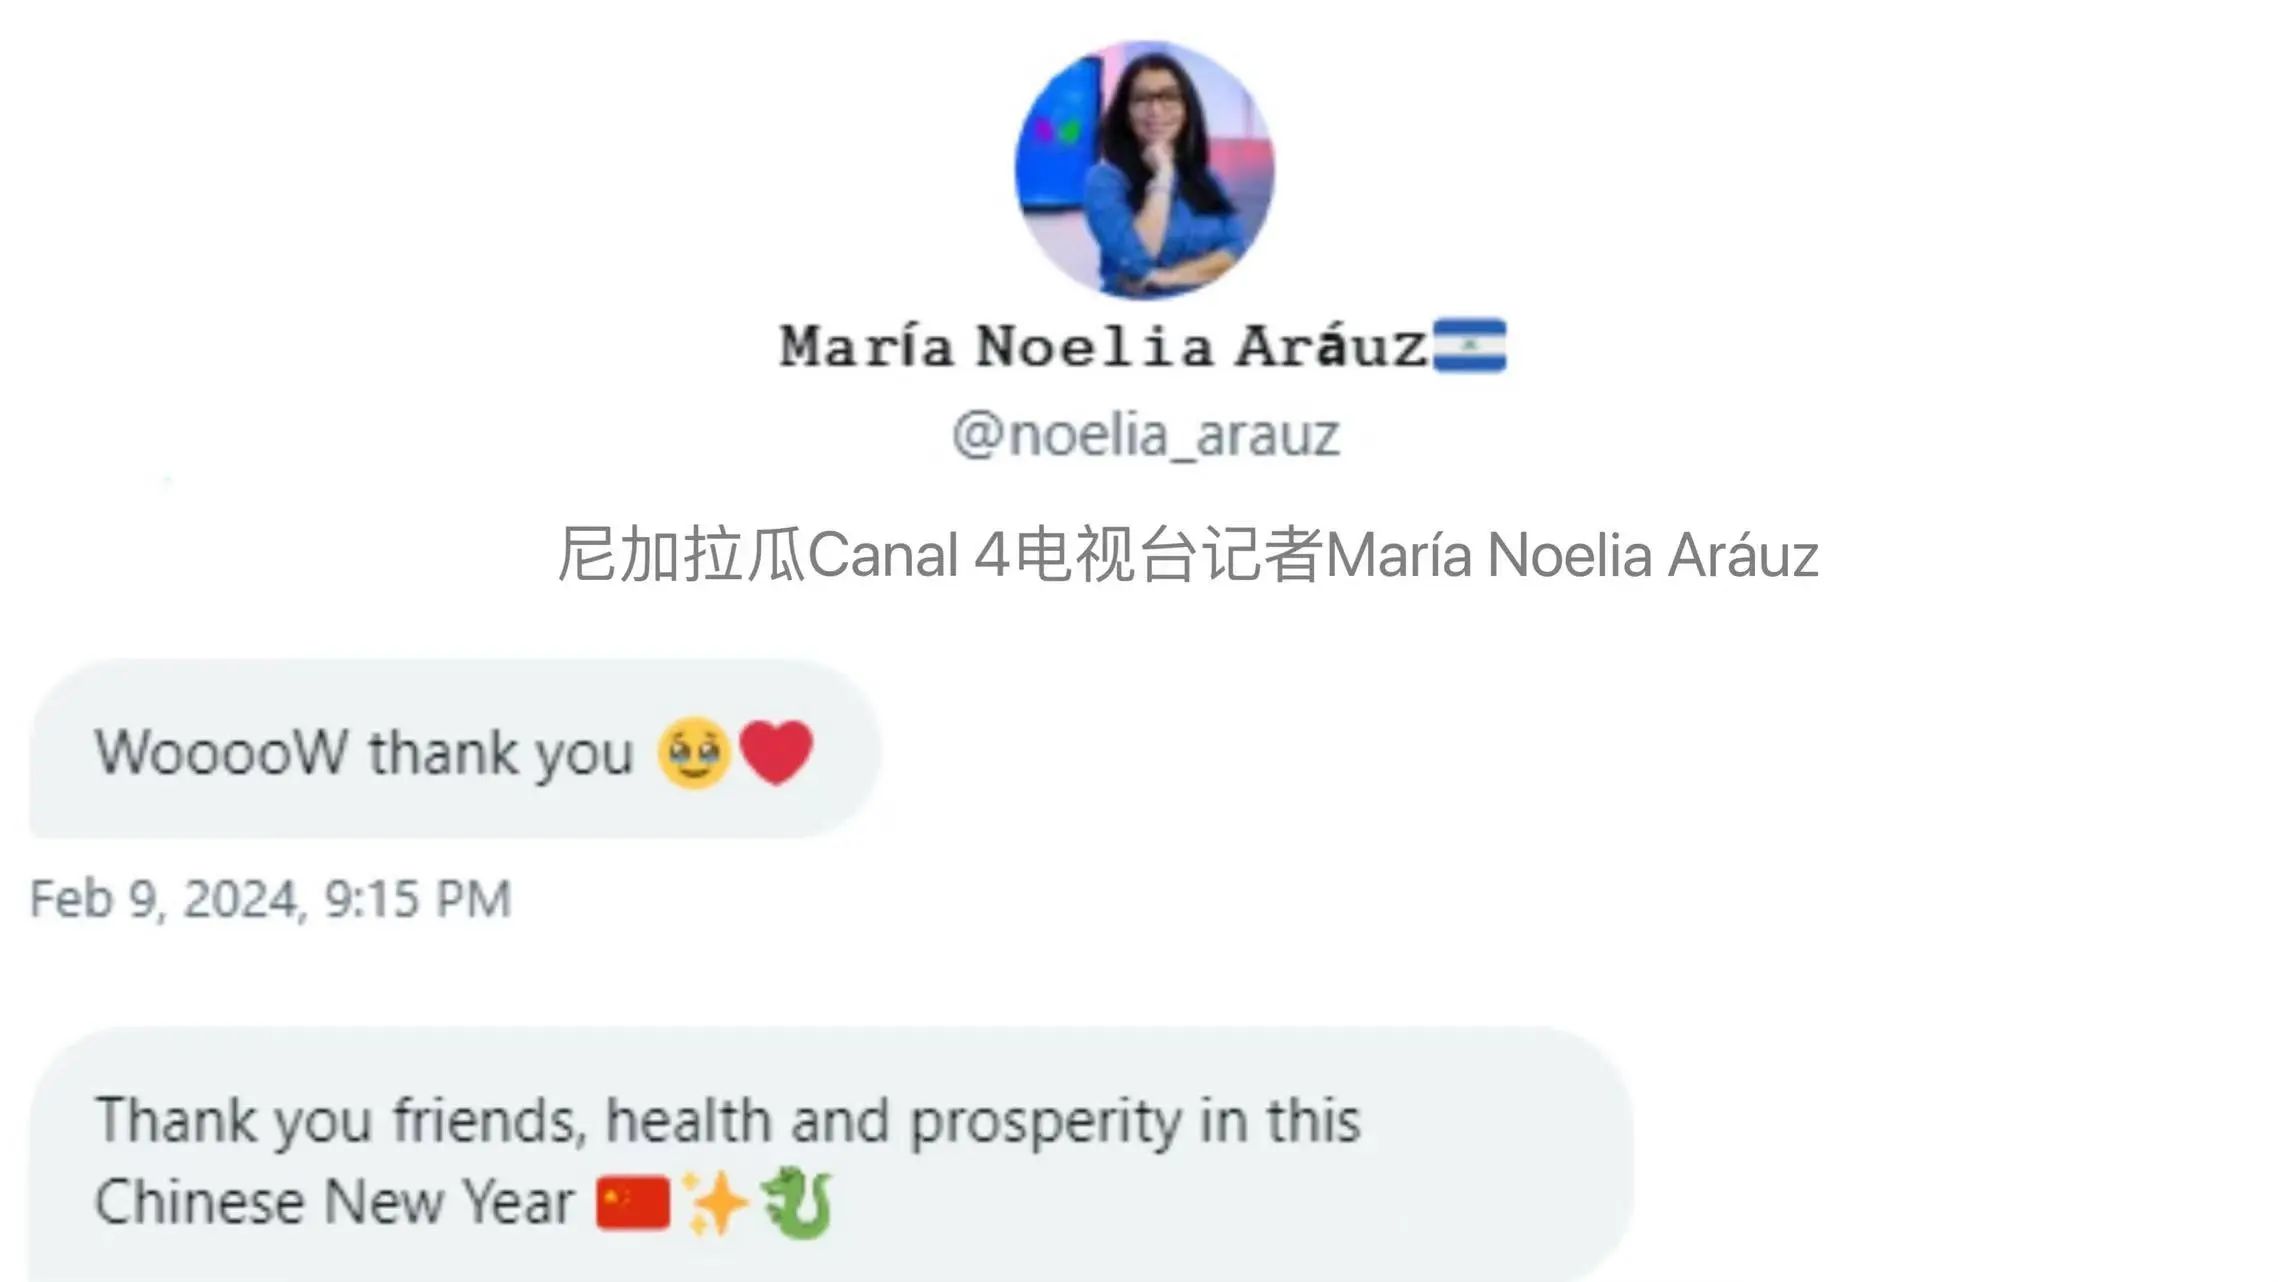The image size is (2278, 1282).
Task: Click the "尼加拉瓜" characters in the caption
Action: click(681, 555)
